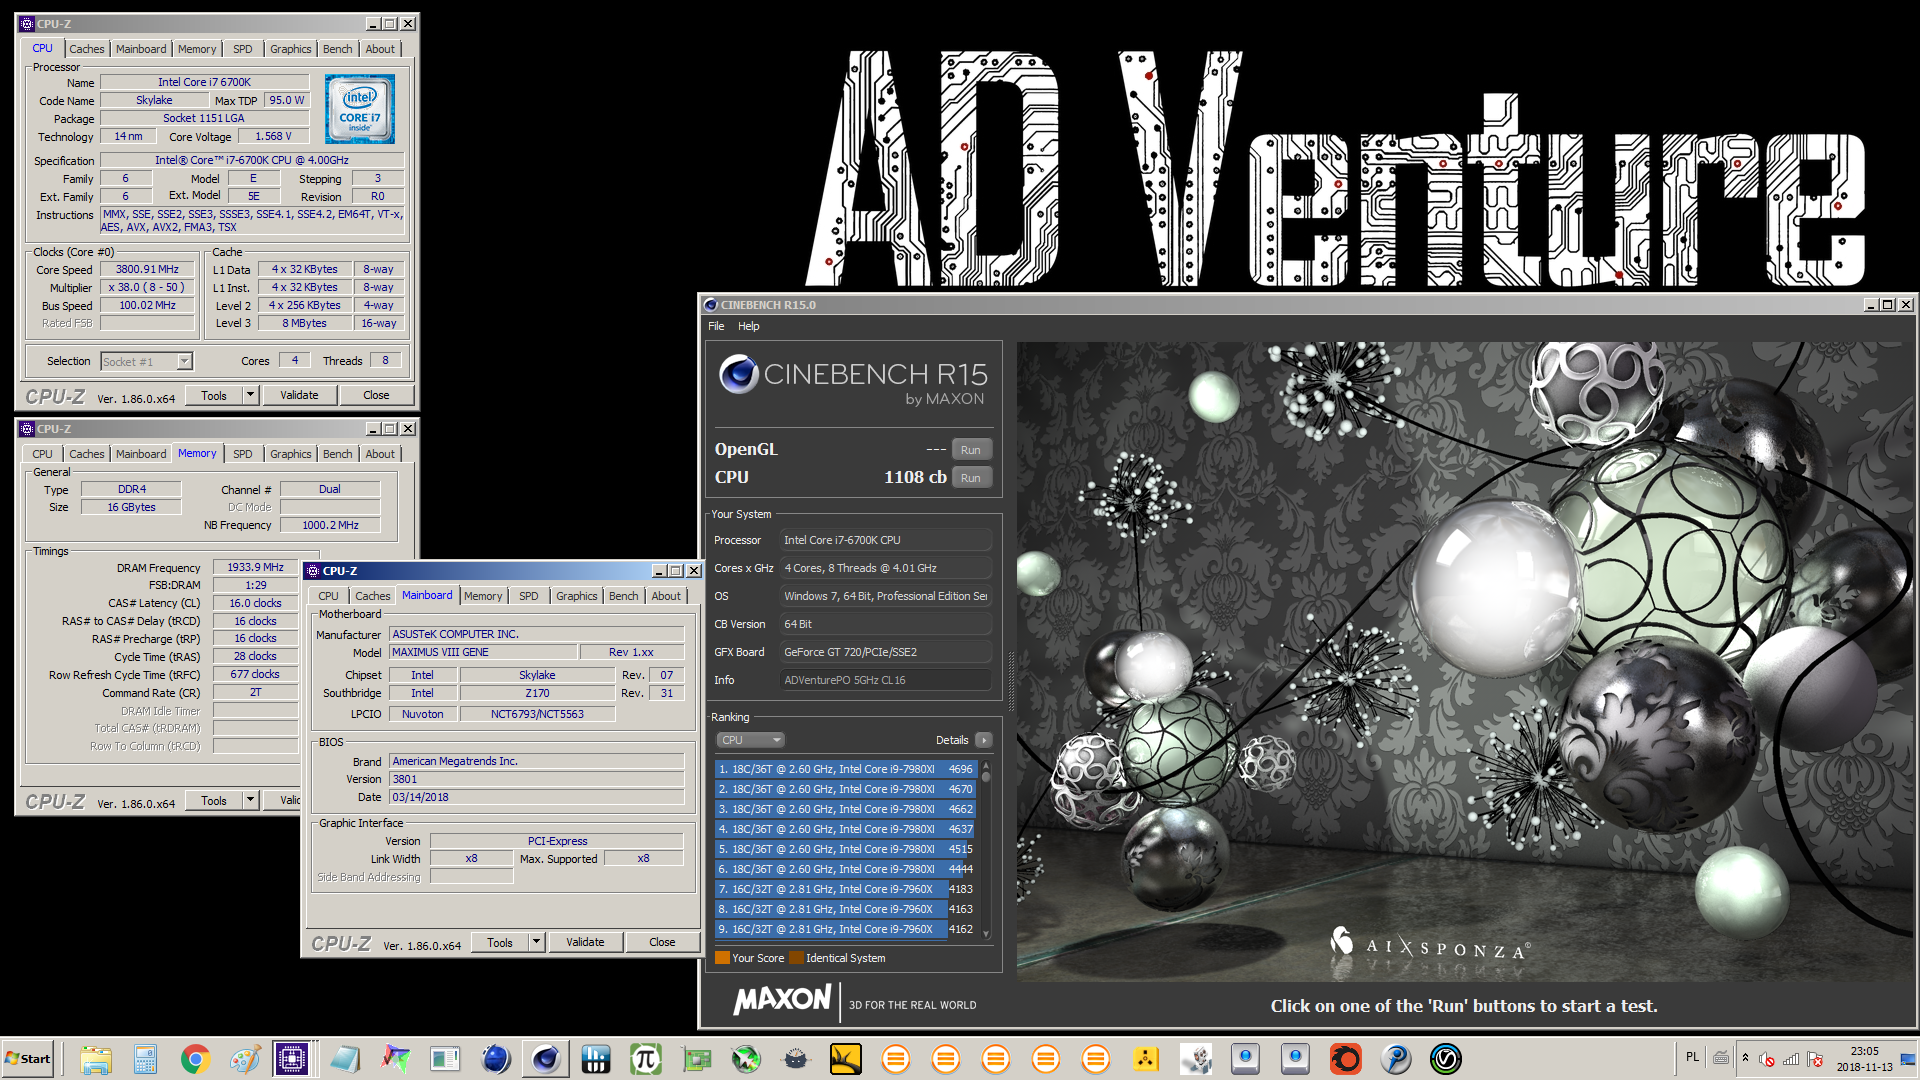Open Notepad from the taskbar
This screenshot has width=1920, height=1080.
pos(346,1059)
